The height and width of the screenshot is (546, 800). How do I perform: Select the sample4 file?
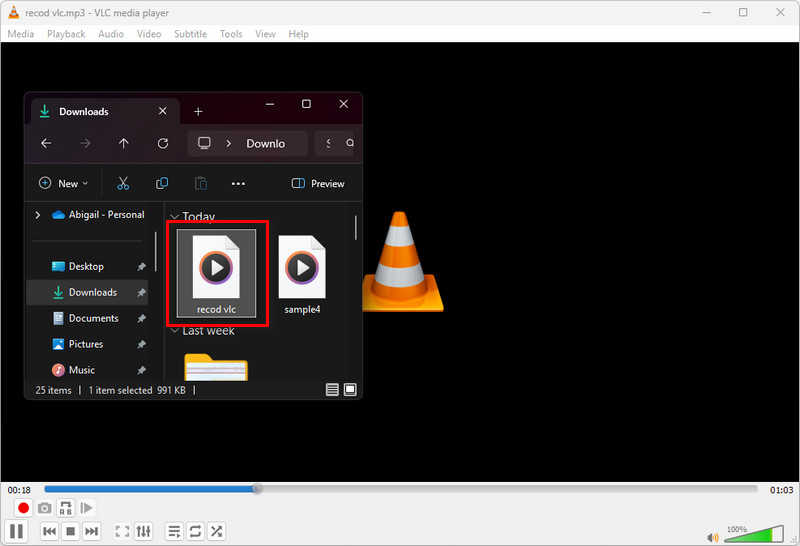pyautogui.click(x=302, y=274)
